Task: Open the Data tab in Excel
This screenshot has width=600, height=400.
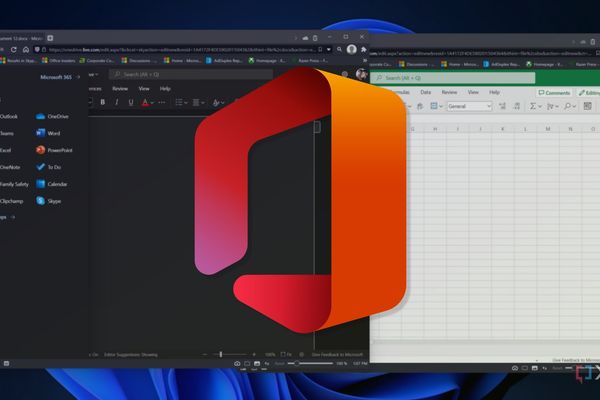Action: pos(426,92)
